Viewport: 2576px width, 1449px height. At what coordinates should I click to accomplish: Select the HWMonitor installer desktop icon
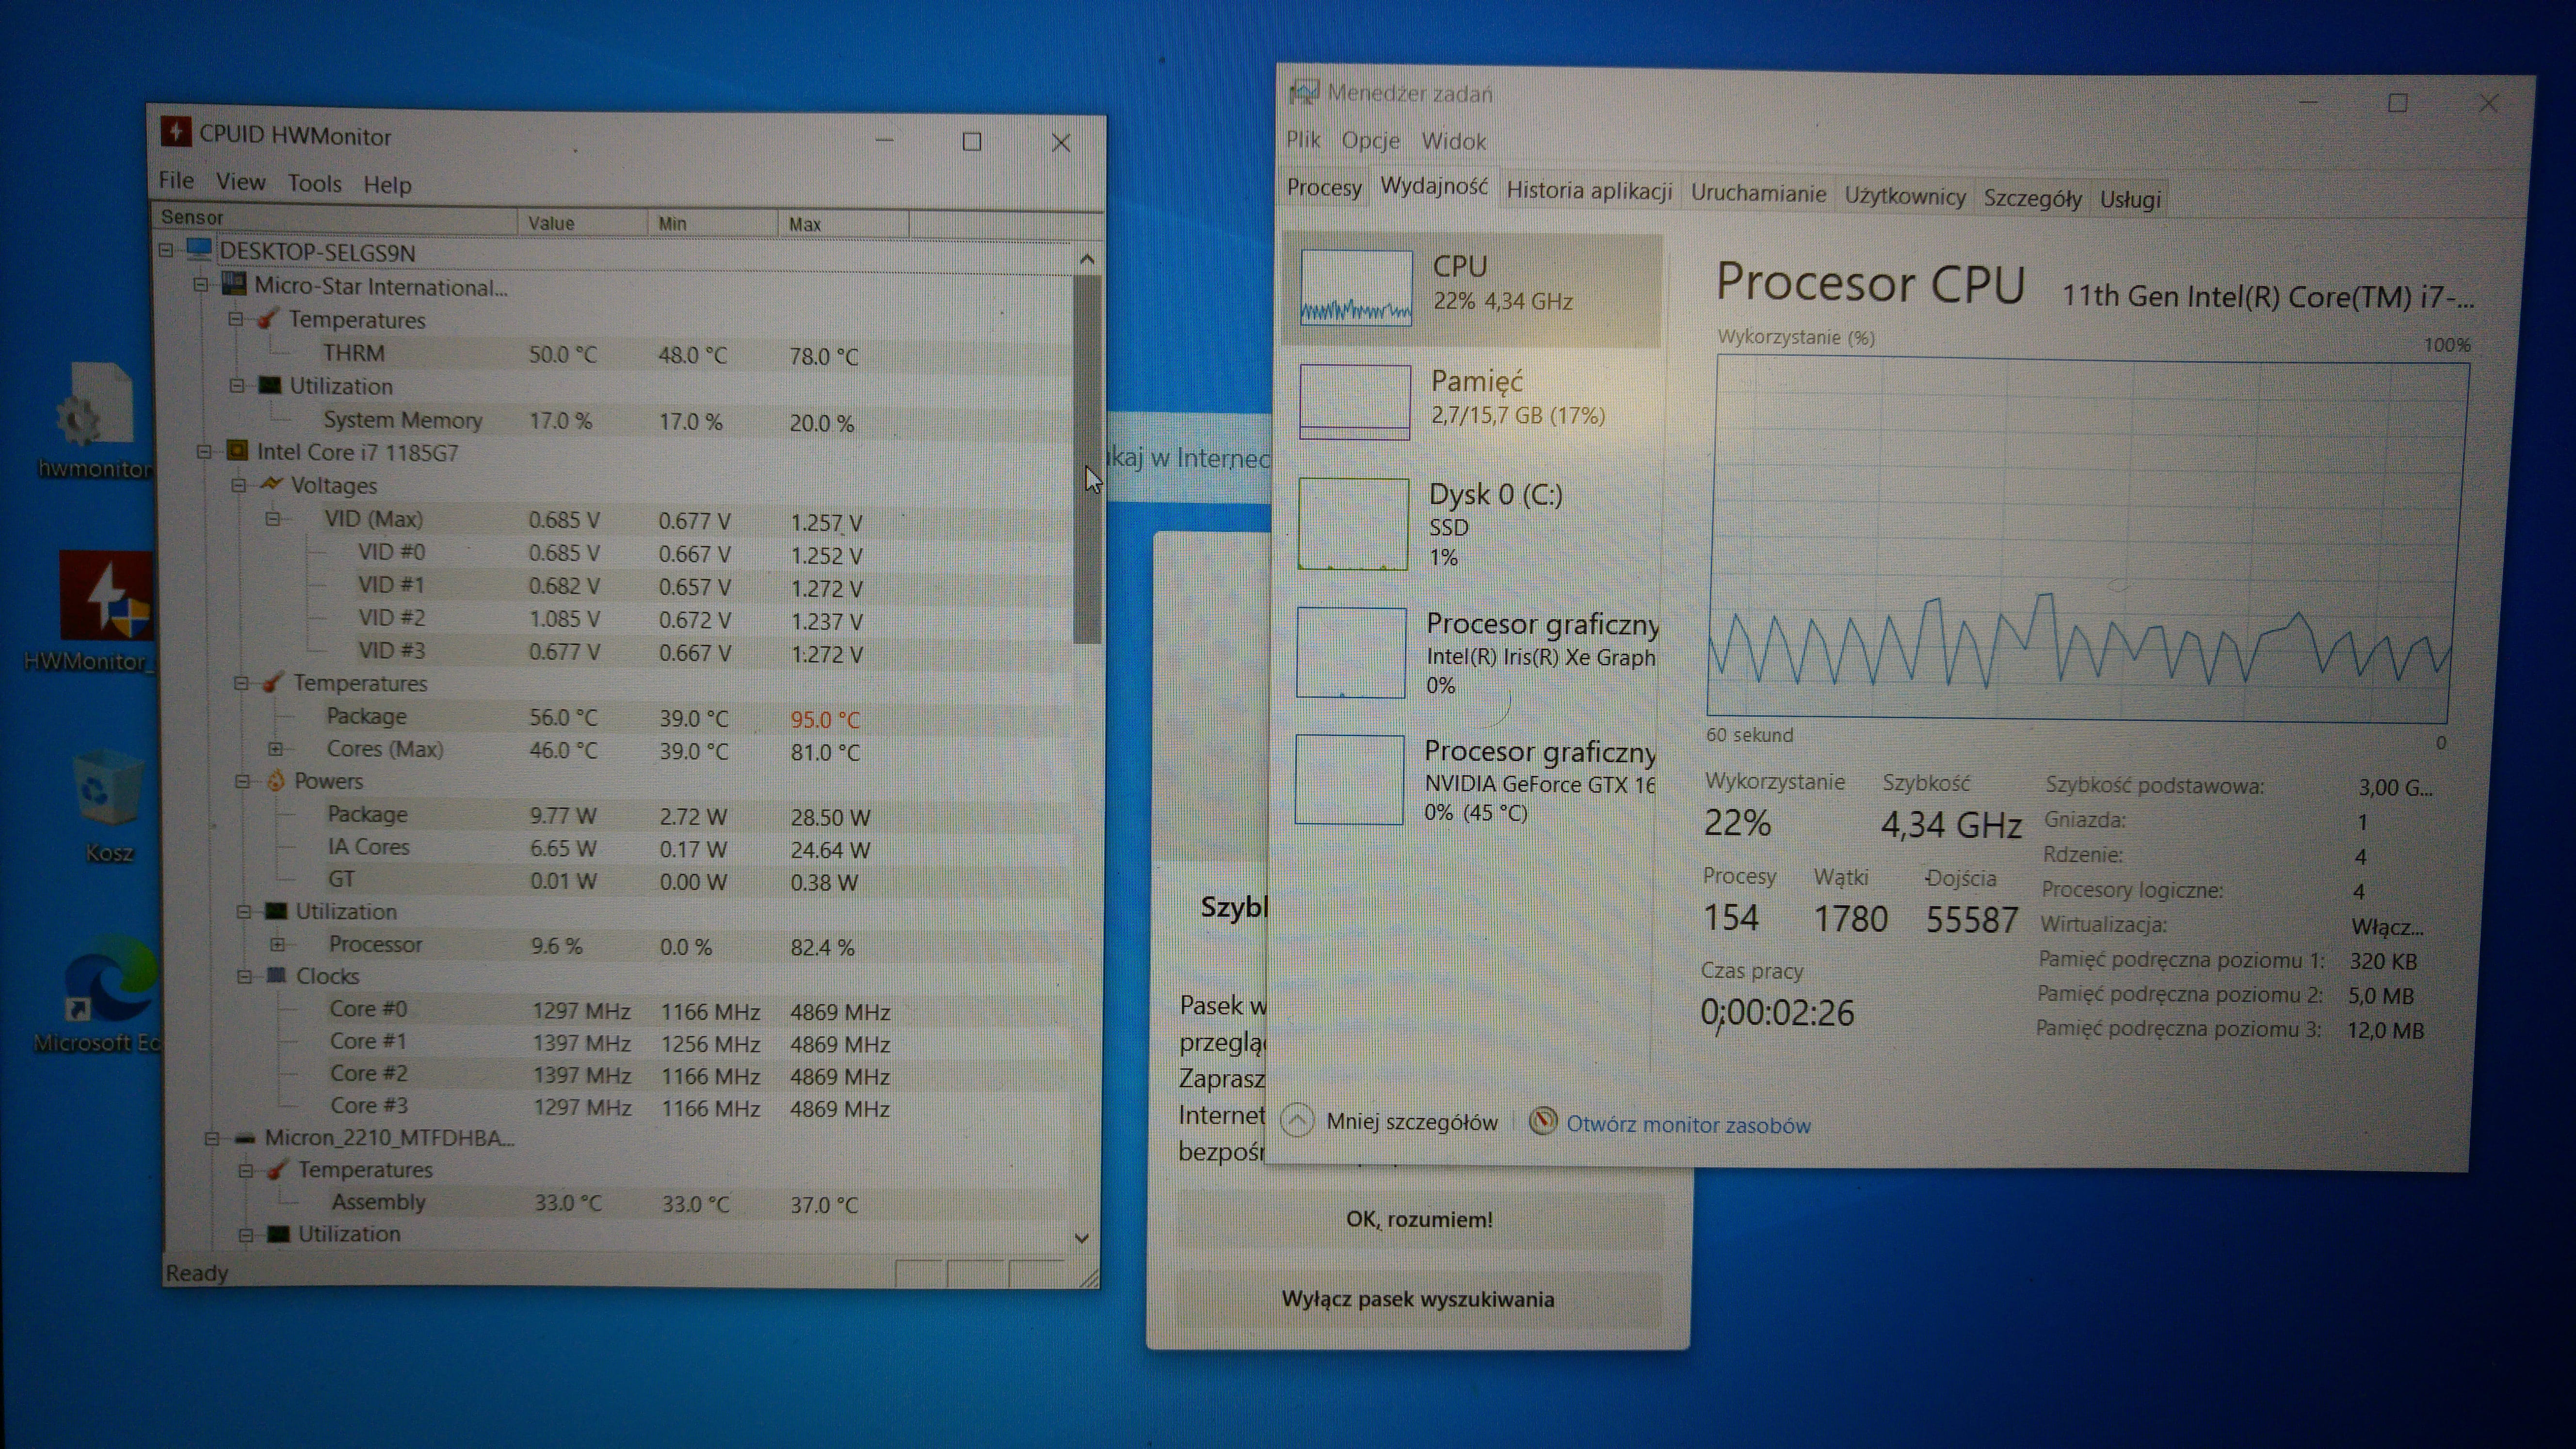100,612
